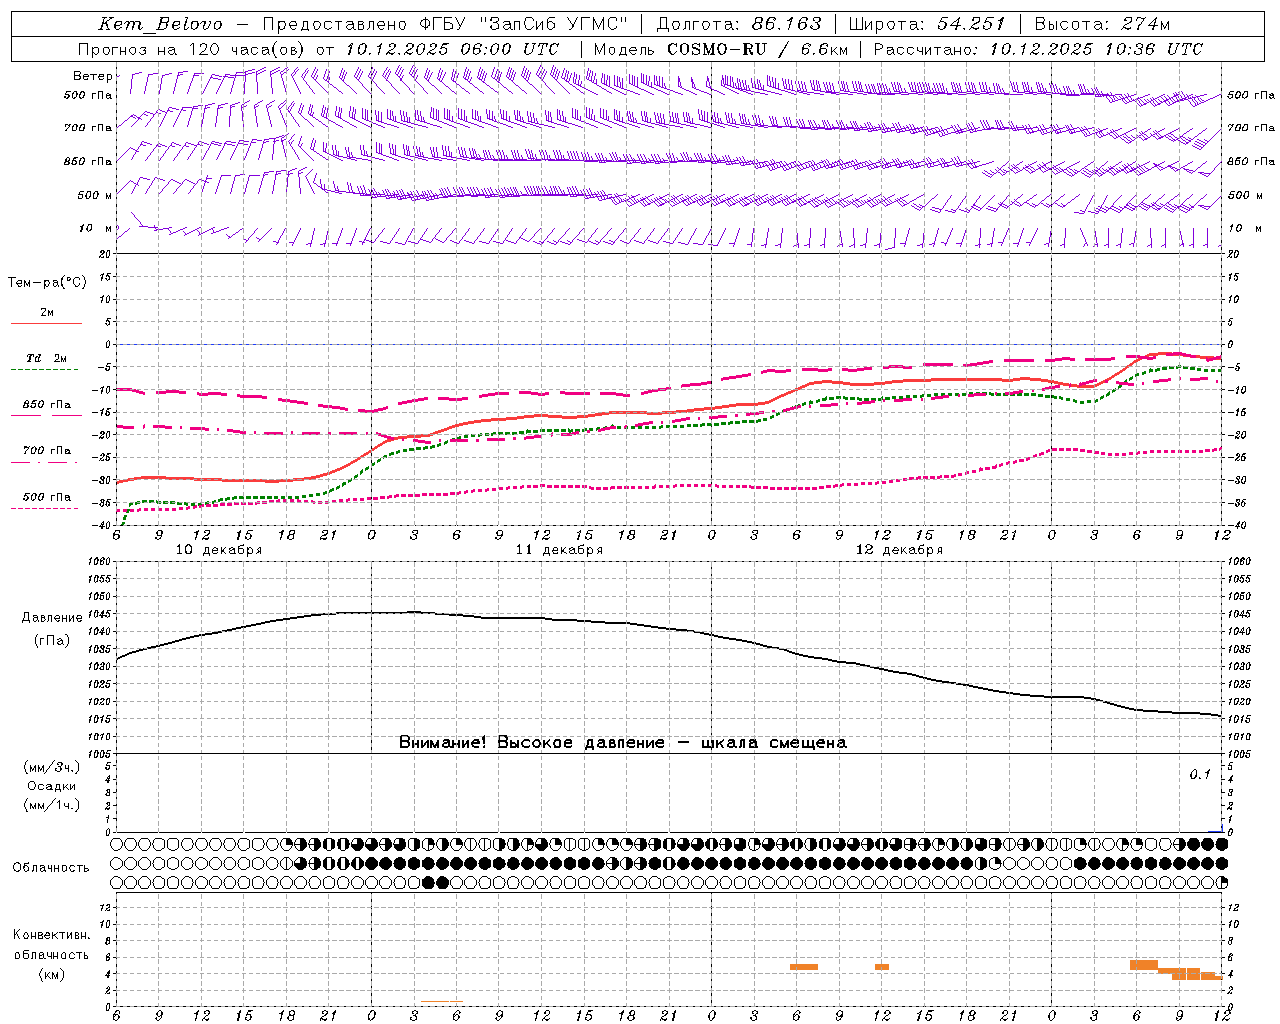Click the Td 2м dew point legend entry

[x=47, y=358]
